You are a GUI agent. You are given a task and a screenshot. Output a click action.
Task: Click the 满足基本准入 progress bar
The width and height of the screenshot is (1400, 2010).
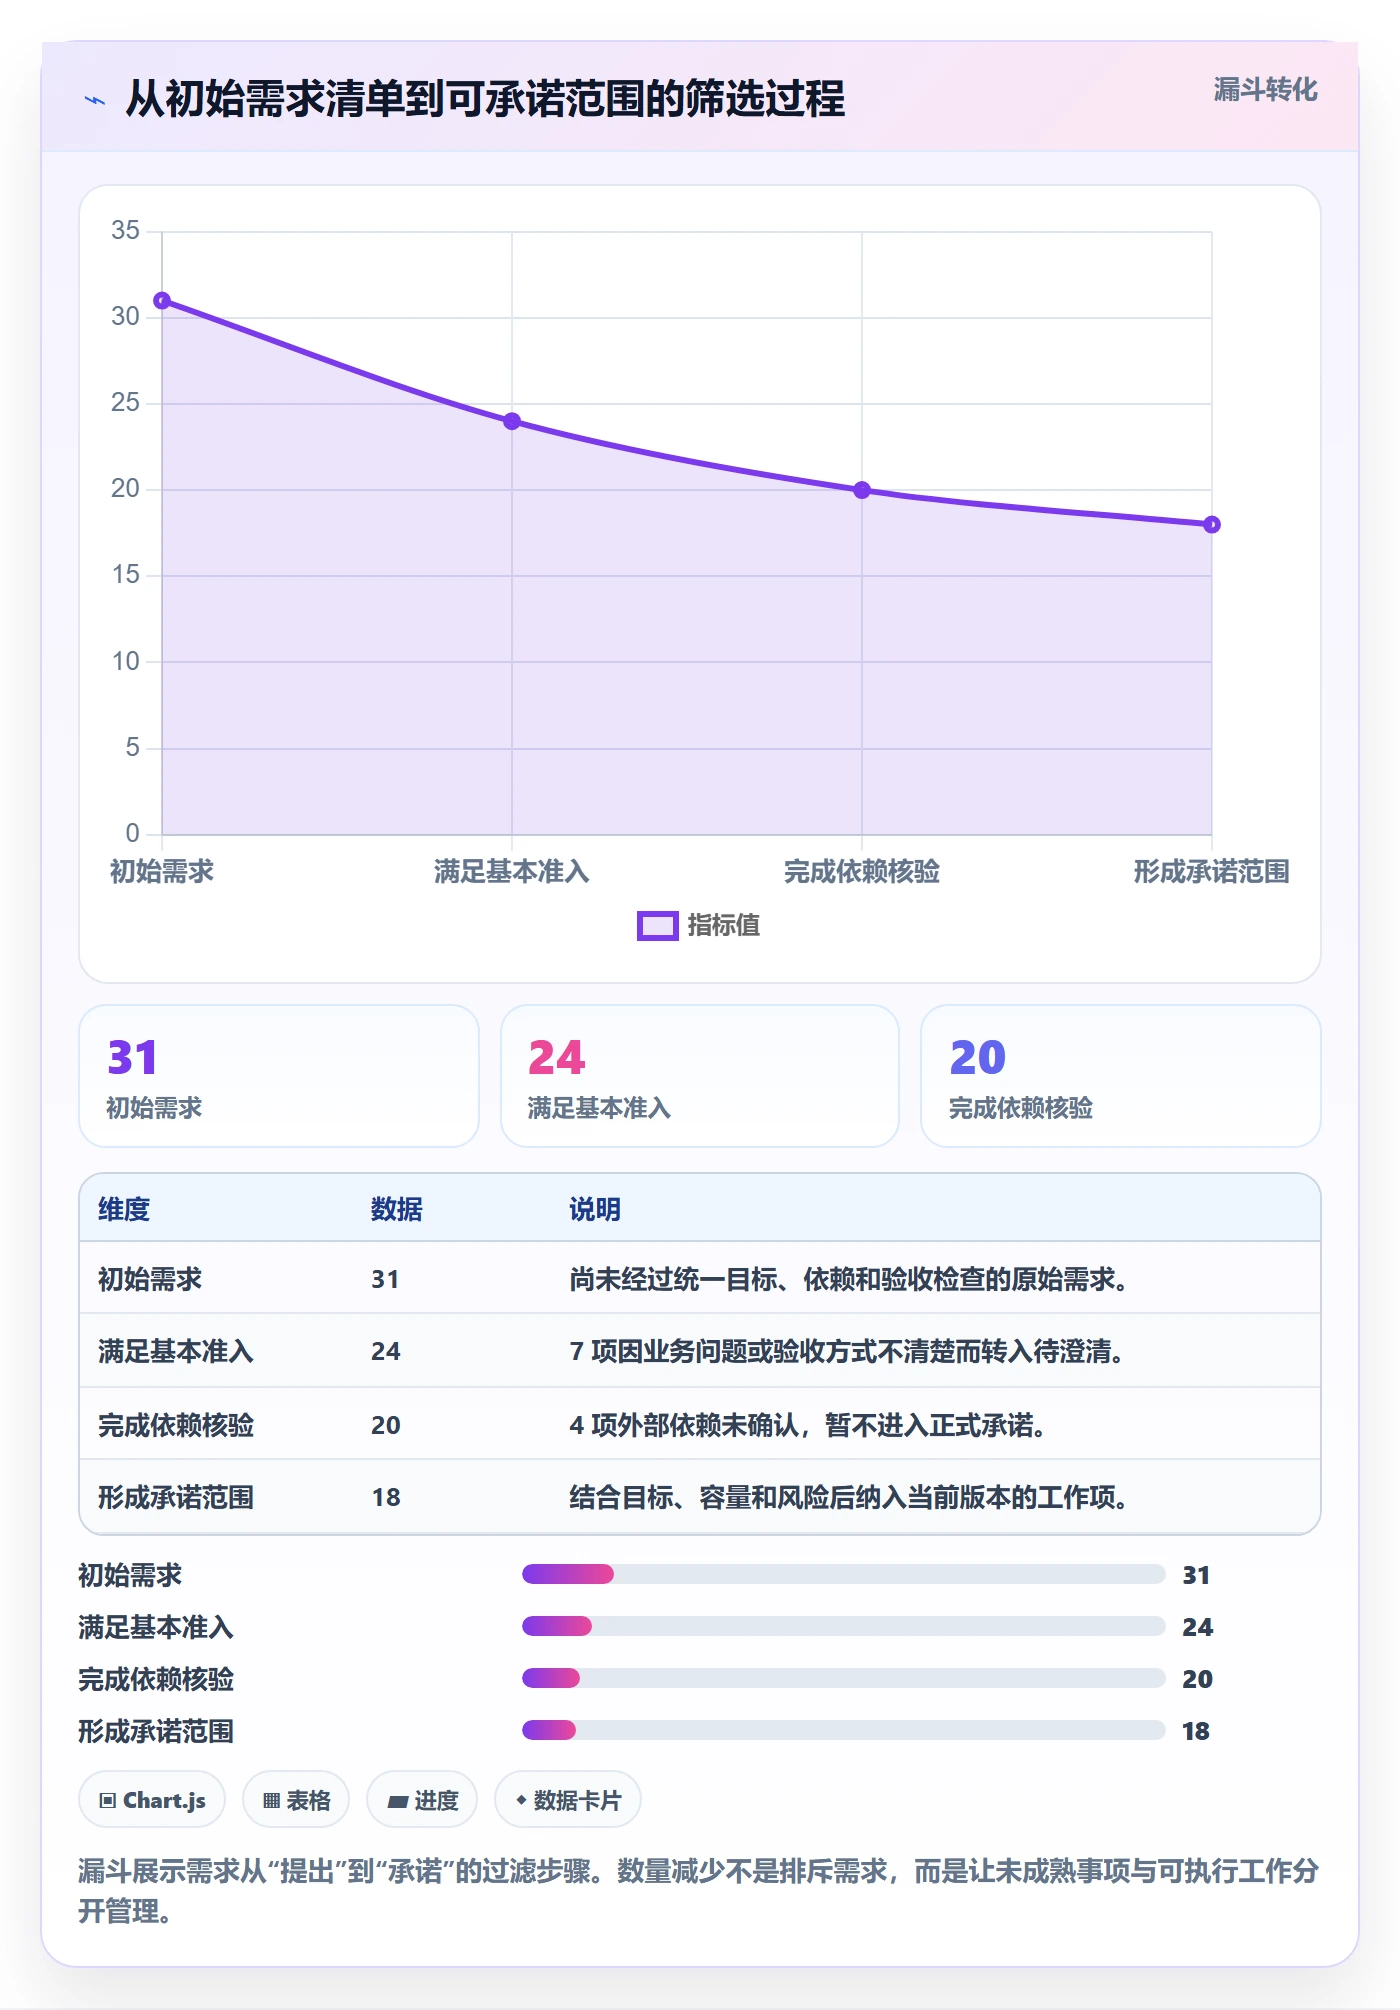pos(843,1626)
